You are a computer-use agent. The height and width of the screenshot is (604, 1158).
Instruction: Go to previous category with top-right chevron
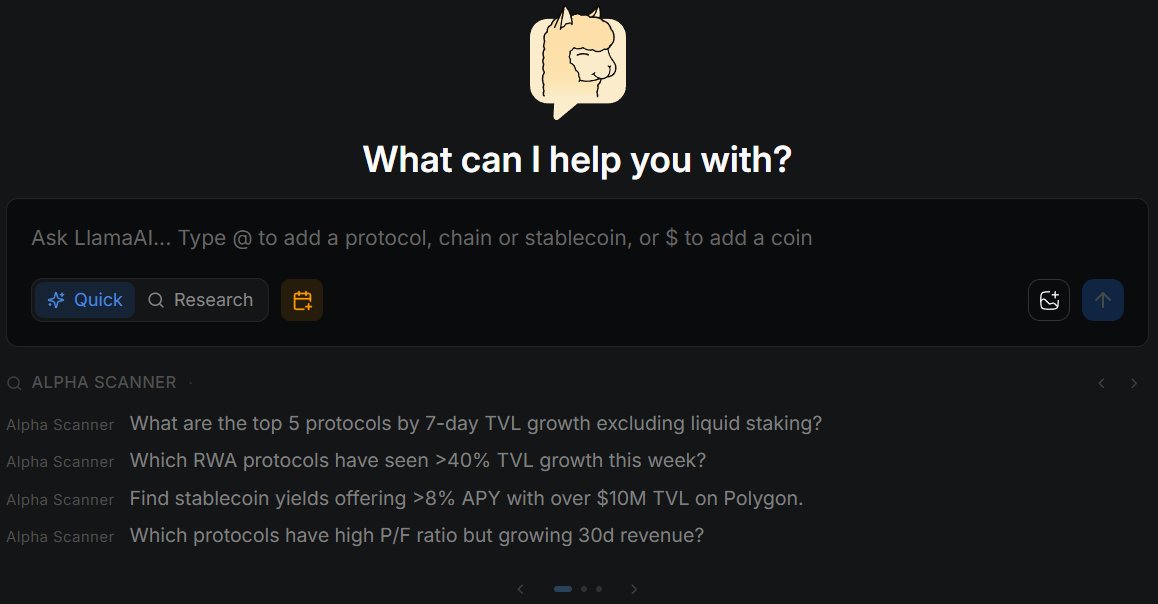tap(1102, 383)
